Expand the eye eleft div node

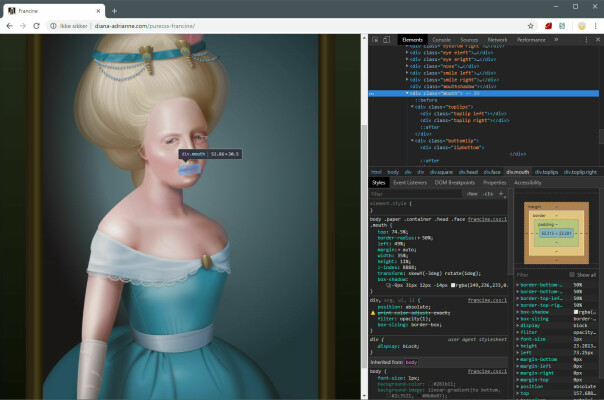(x=407, y=52)
